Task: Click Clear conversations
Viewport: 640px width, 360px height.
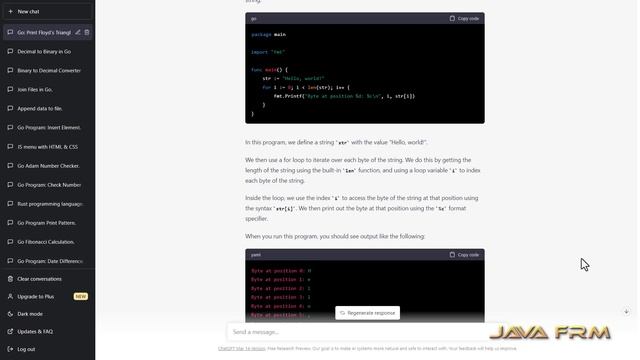Action: pos(48,279)
